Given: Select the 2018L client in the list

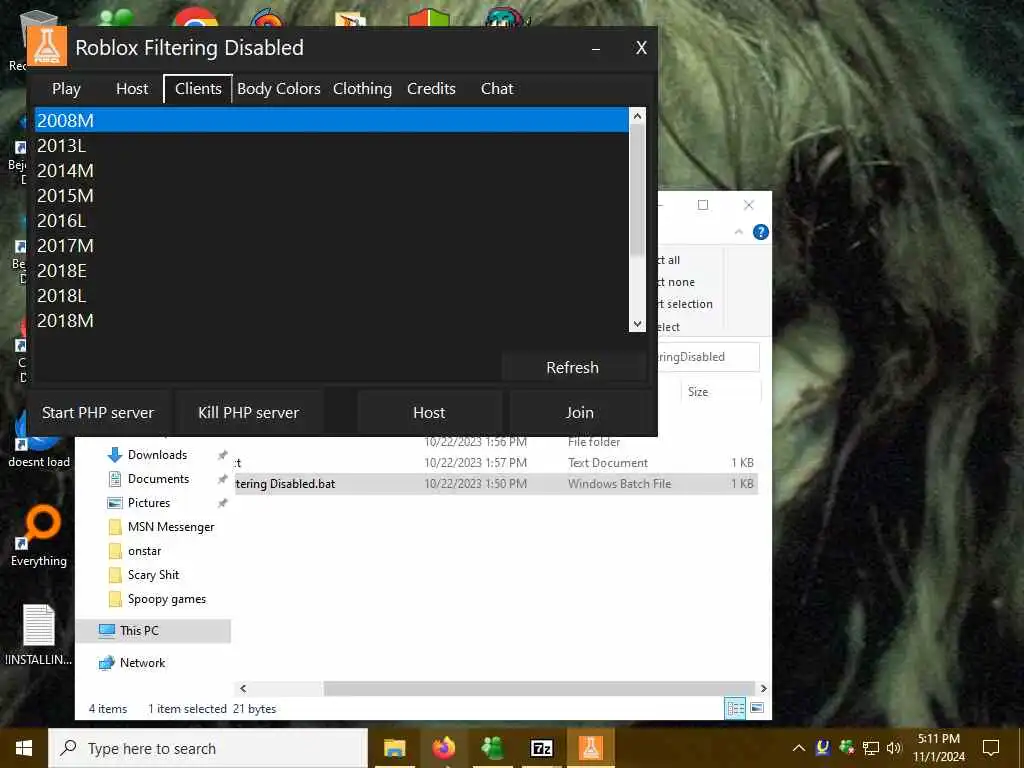Looking at the screenshot, I should point(332,296).
